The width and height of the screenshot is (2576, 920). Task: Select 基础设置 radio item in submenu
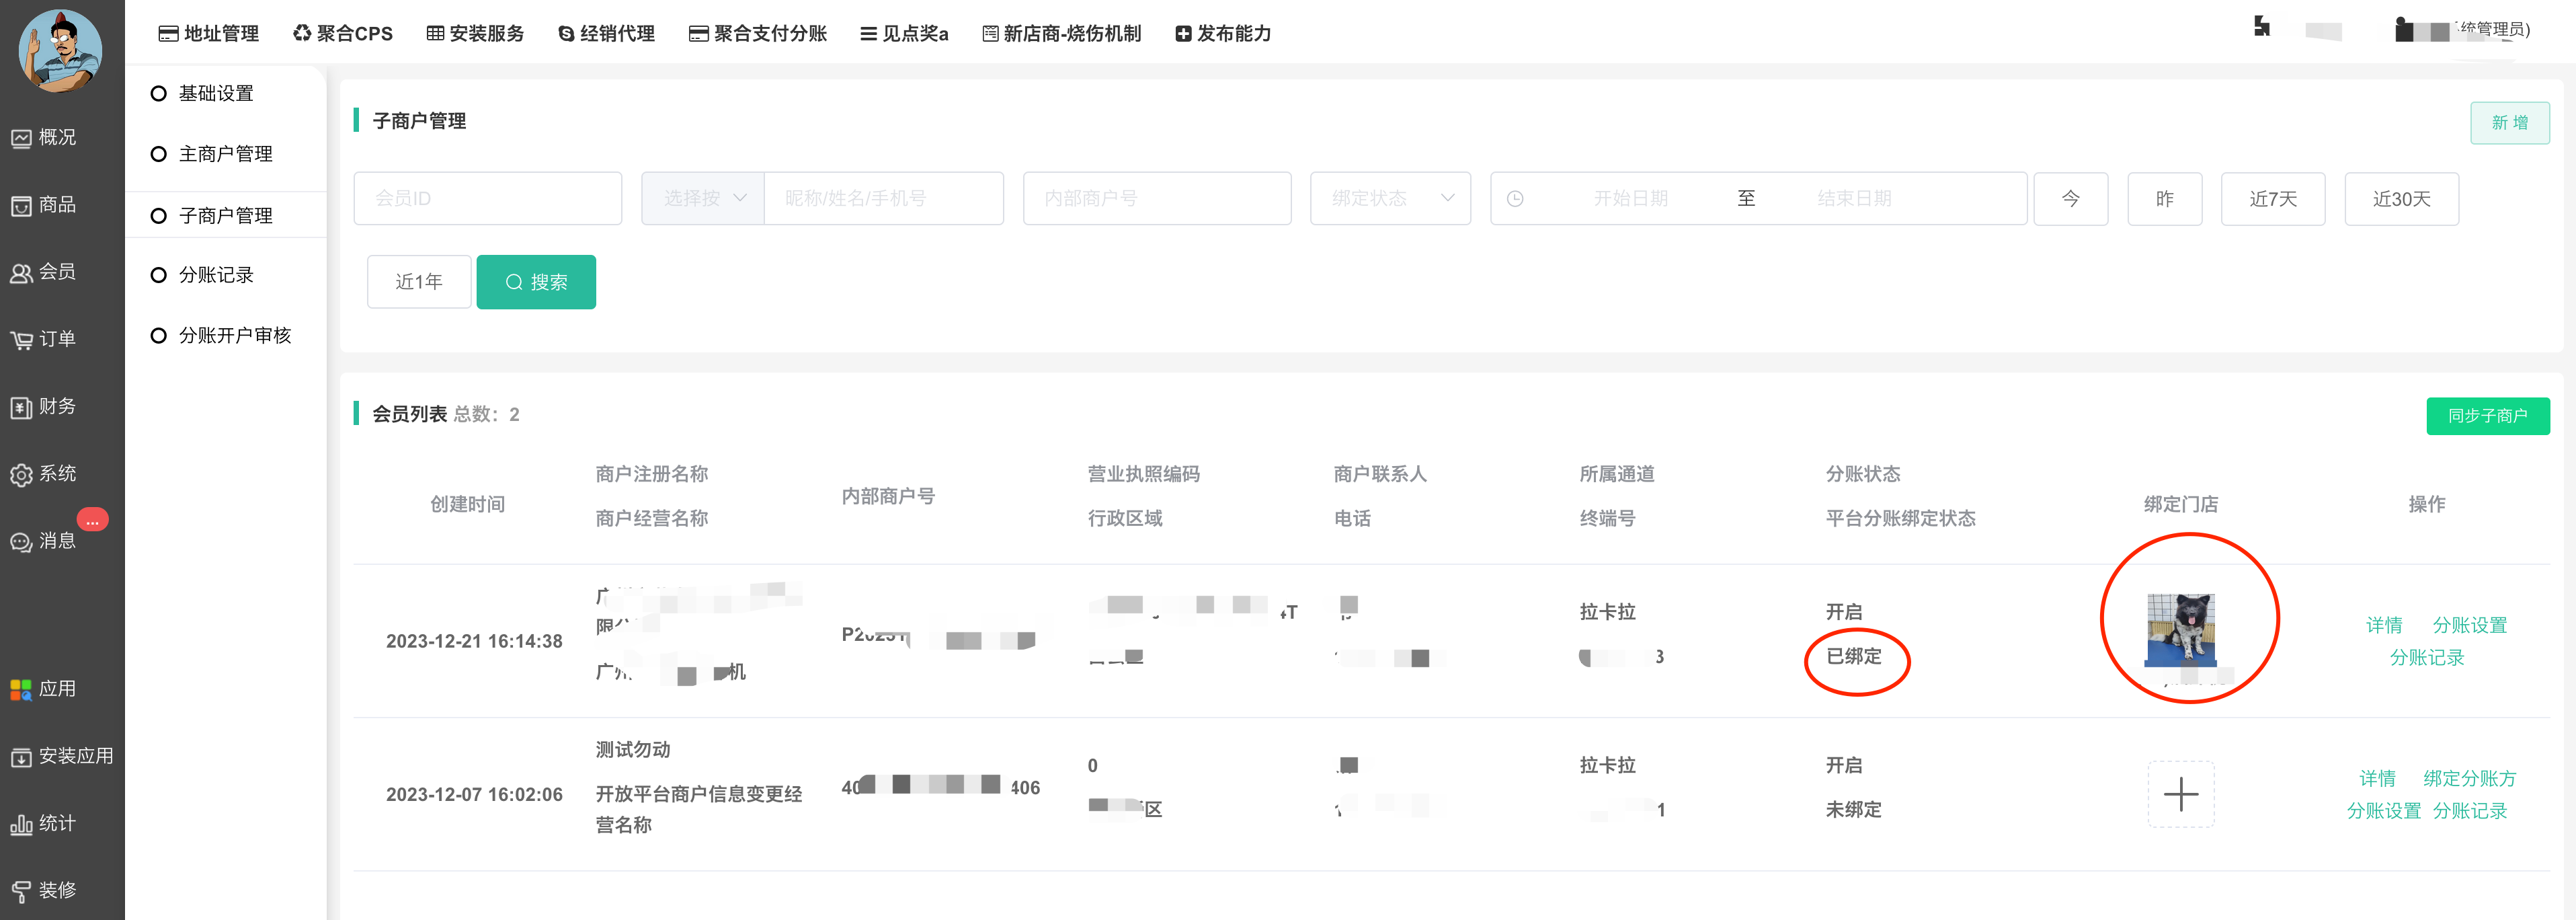[158, 94]
